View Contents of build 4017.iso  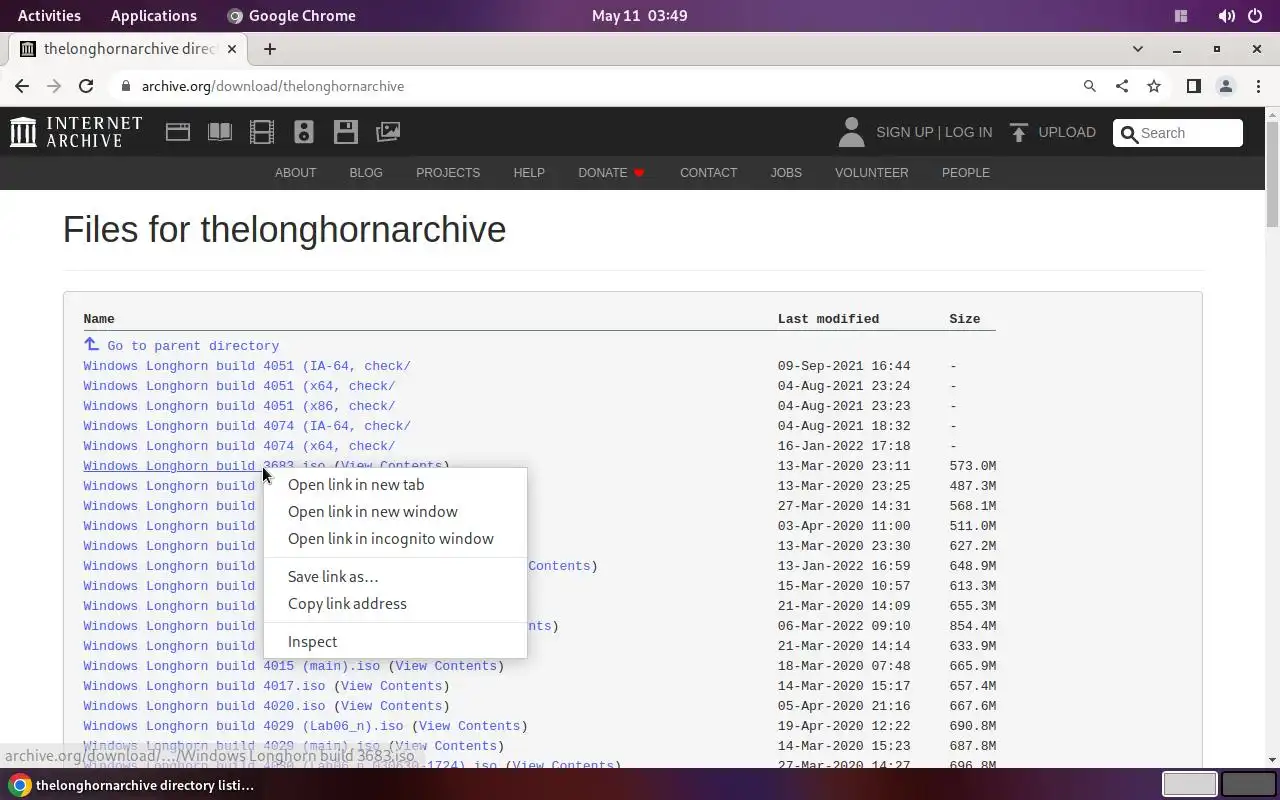391,686
